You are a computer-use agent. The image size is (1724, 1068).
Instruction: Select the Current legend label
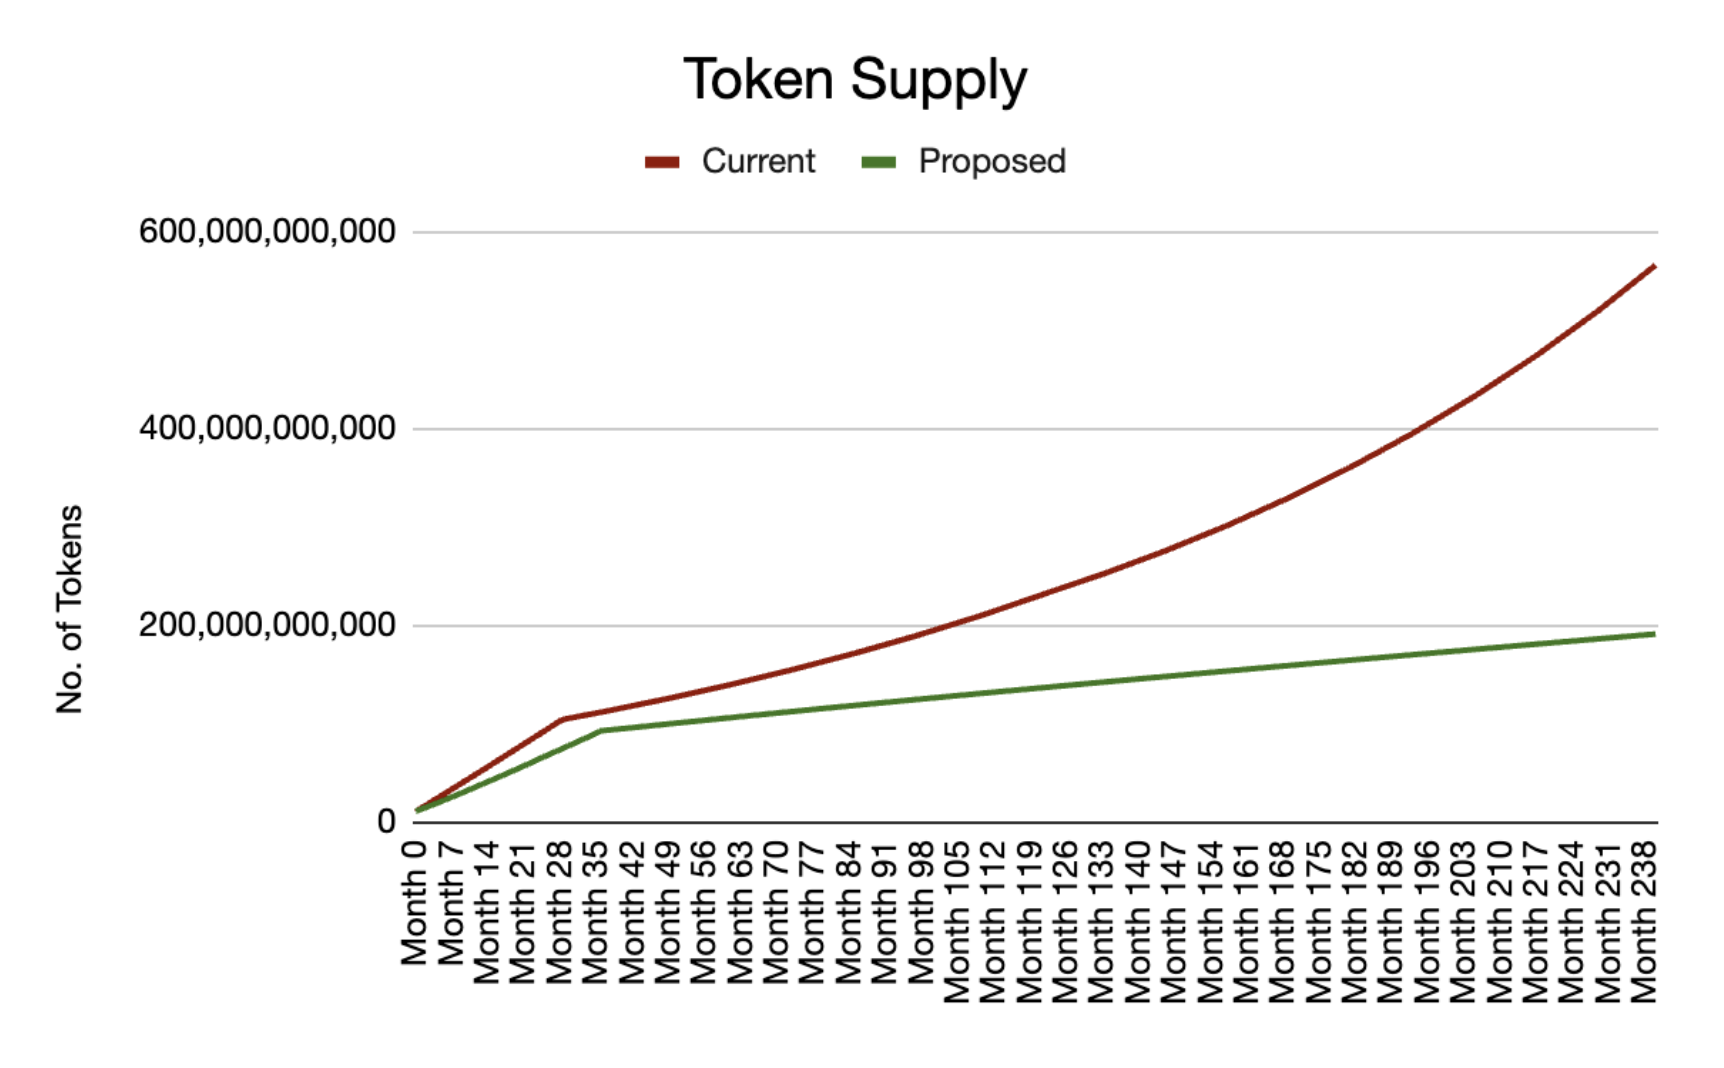pyautogui.click(x=758, y=161)
